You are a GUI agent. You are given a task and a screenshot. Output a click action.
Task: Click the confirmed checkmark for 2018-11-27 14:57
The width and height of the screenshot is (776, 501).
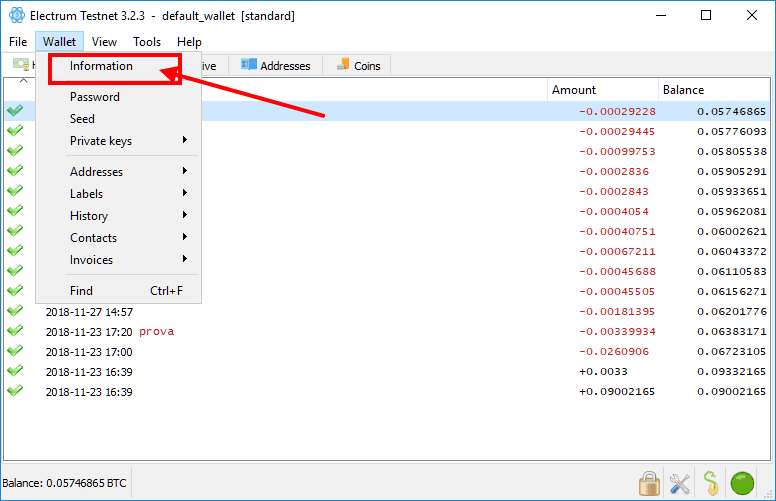[x=15, y=310]
